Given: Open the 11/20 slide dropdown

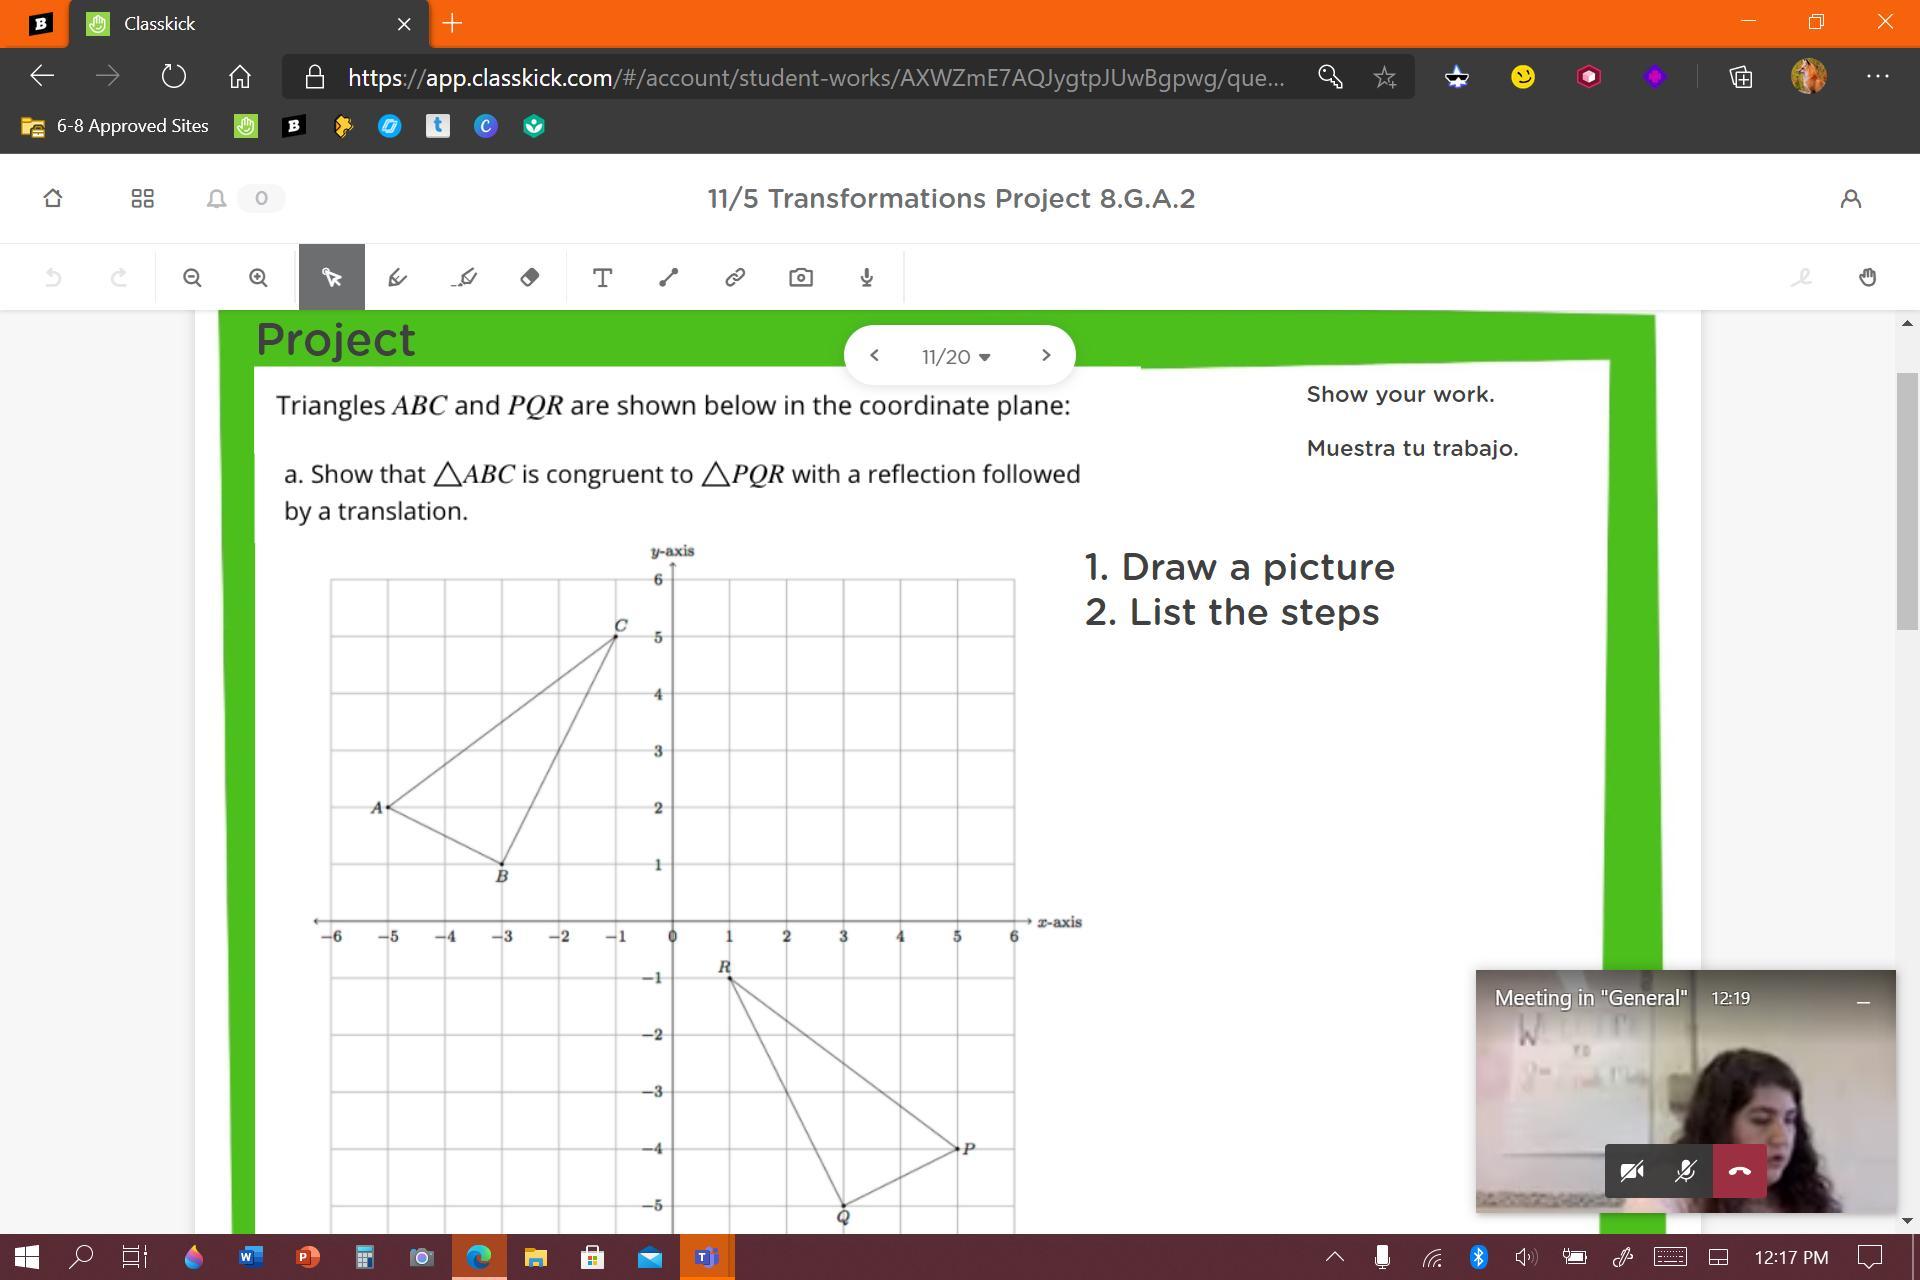Looking at the screenshot, I should (x=956, y=357).
